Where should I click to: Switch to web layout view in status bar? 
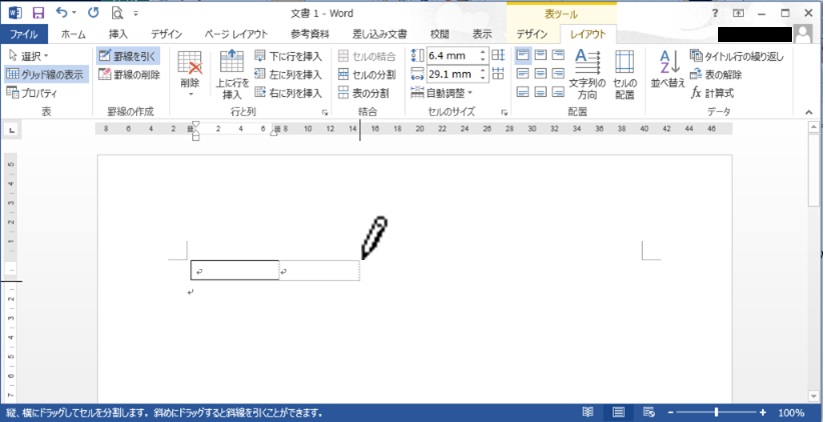649,413
